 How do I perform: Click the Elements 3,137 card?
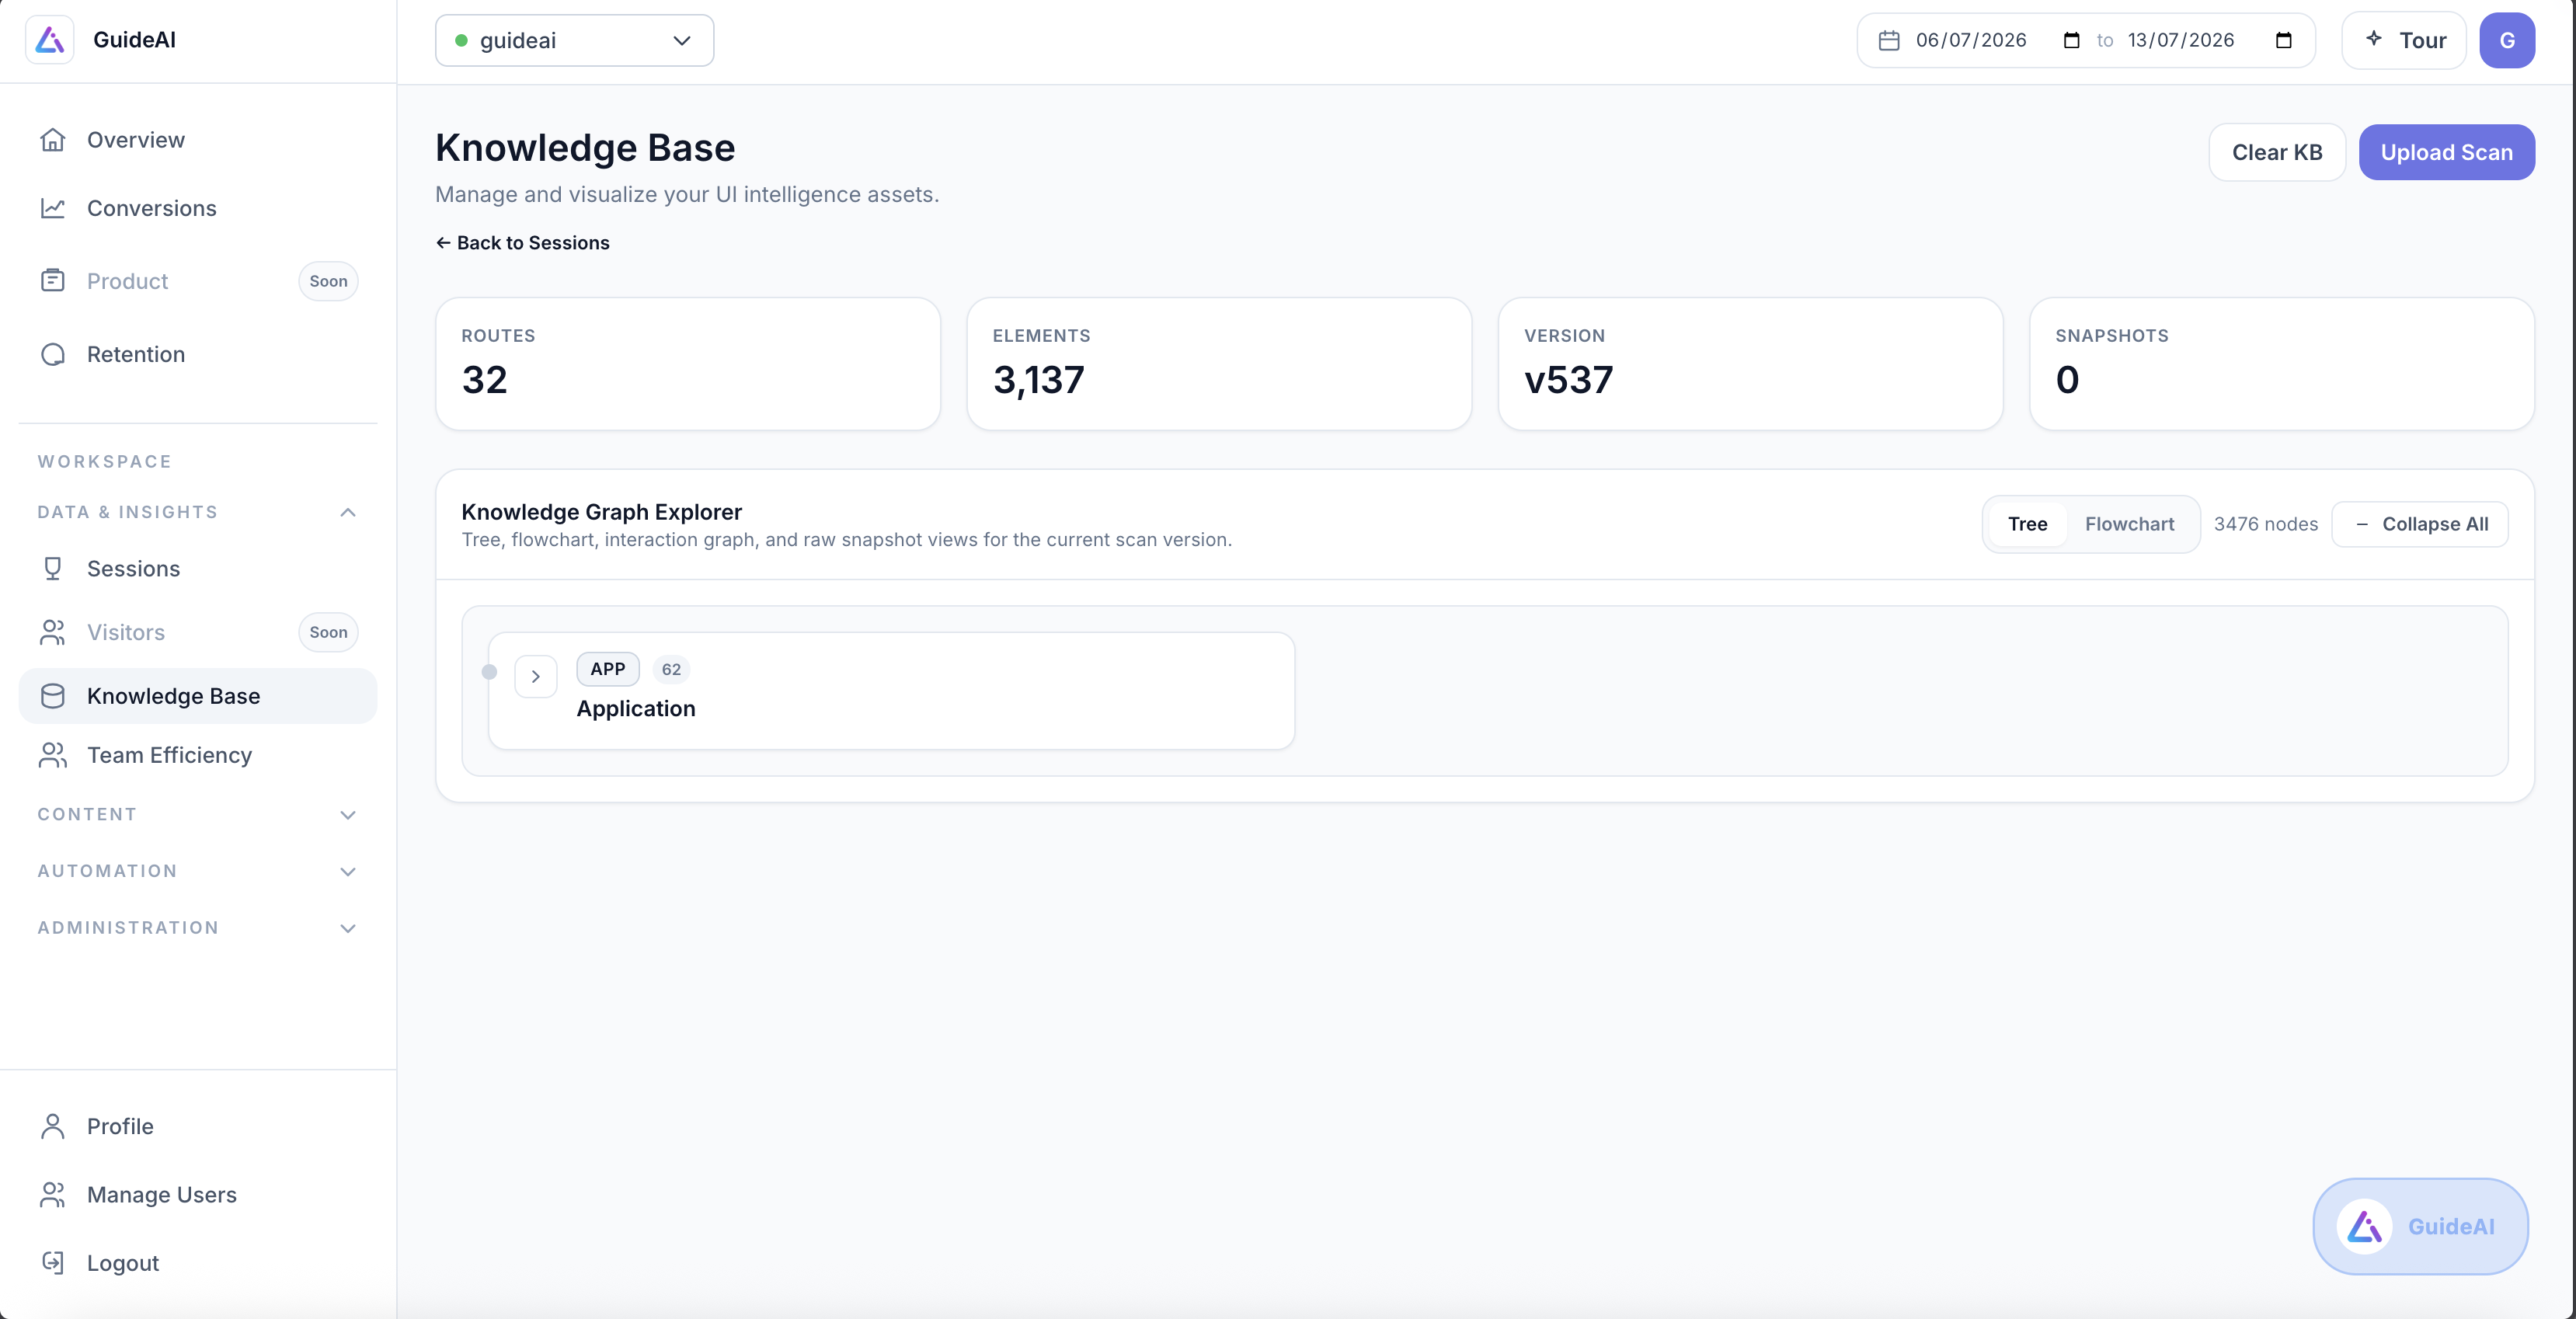1219,364
